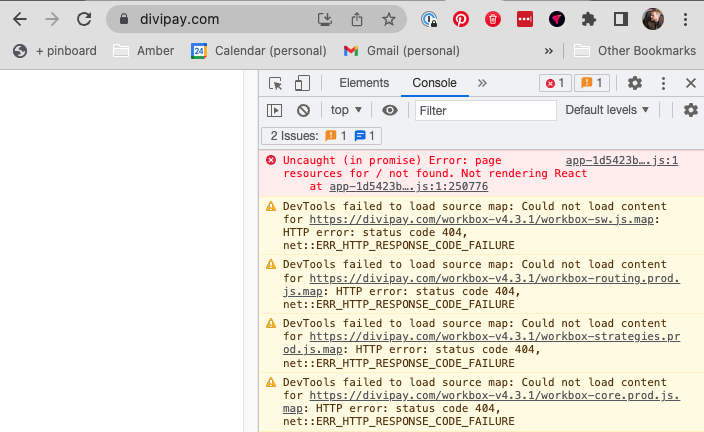Viewport: 704px width, 432px height.
Task: Click the warning icon beside workbox-sw.js.map message
Action: pos(271,207)
